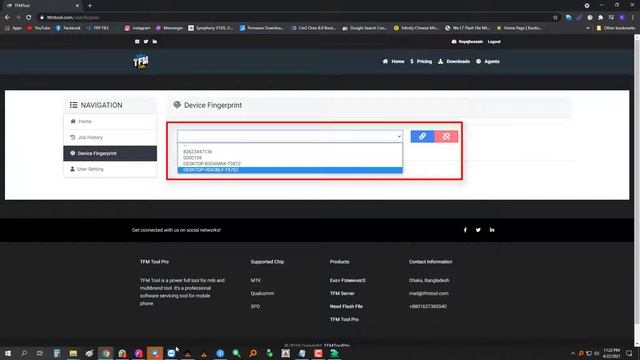The width and height of the screenshot is (640, 360).
Task: Open the Pricing page
Action: click(x=421, y=62)
